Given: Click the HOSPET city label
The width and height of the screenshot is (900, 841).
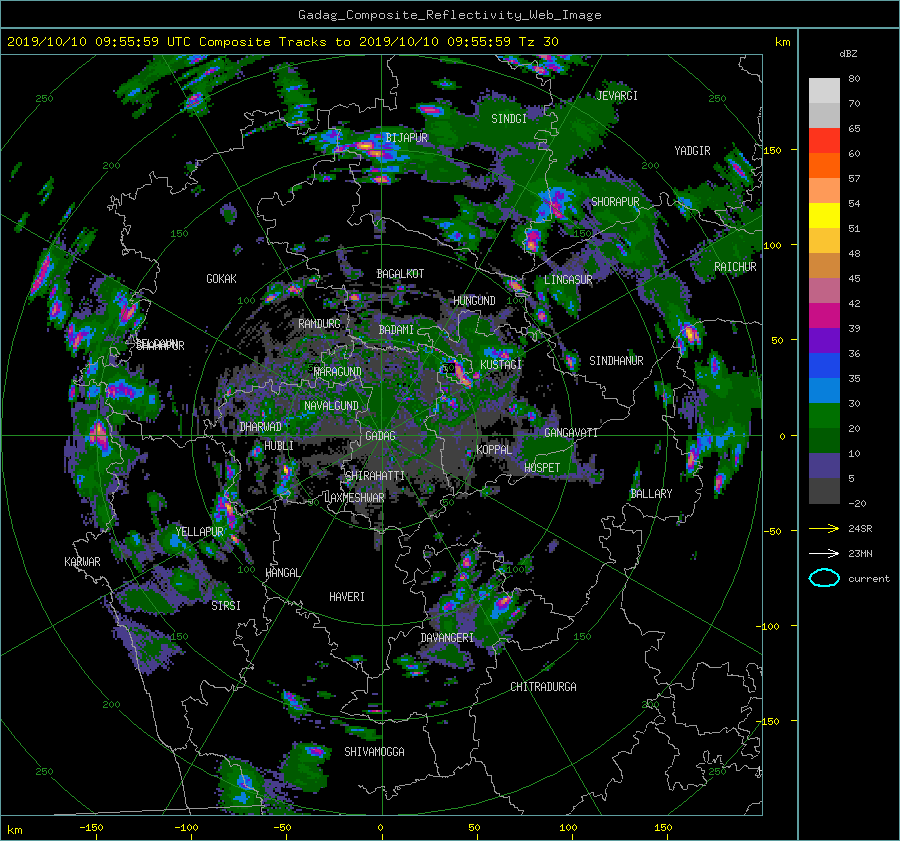Looking at the screenshot, I should [542, 468].
